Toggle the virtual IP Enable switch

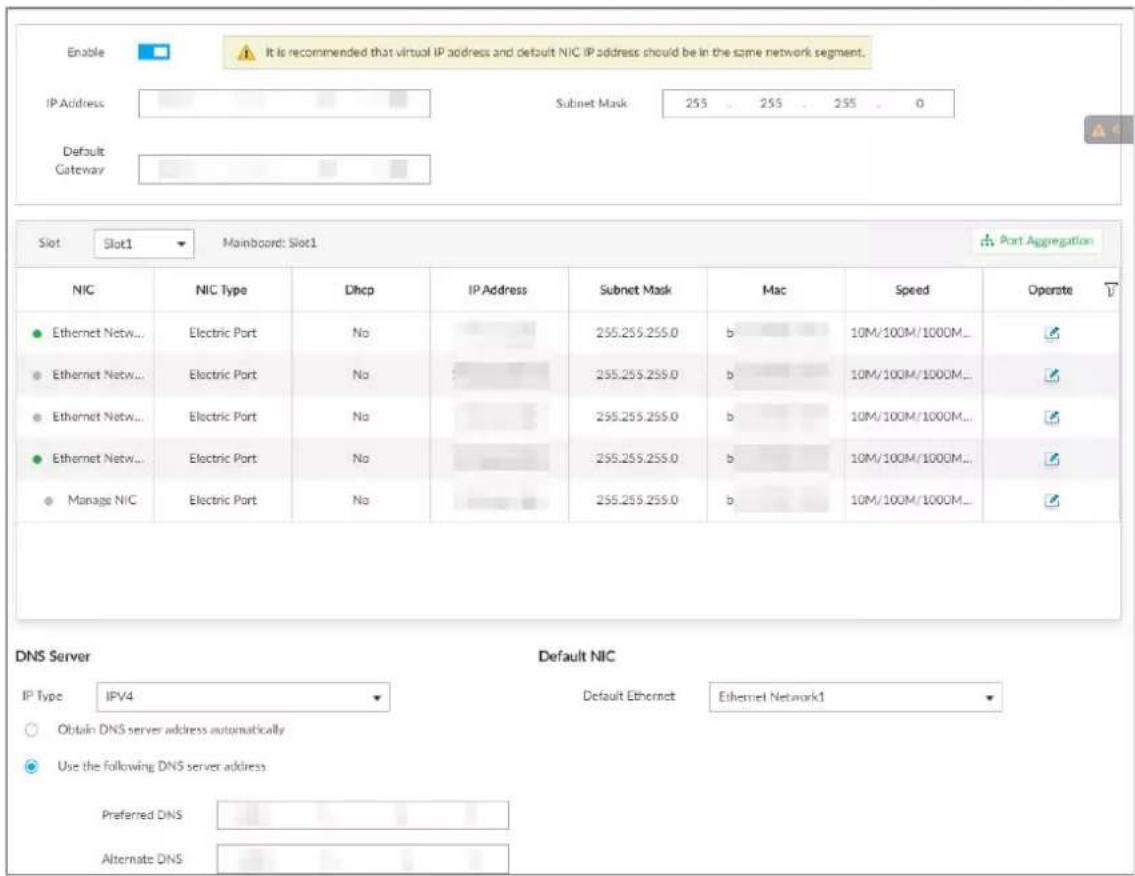[154, 52]
